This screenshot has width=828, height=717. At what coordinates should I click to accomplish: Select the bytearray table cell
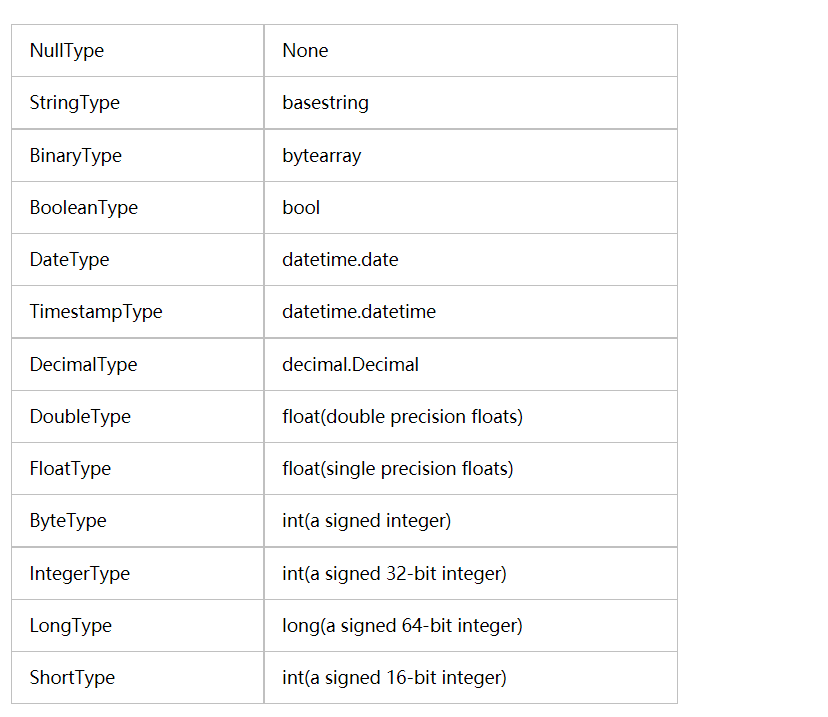click(x=471, y=156)
